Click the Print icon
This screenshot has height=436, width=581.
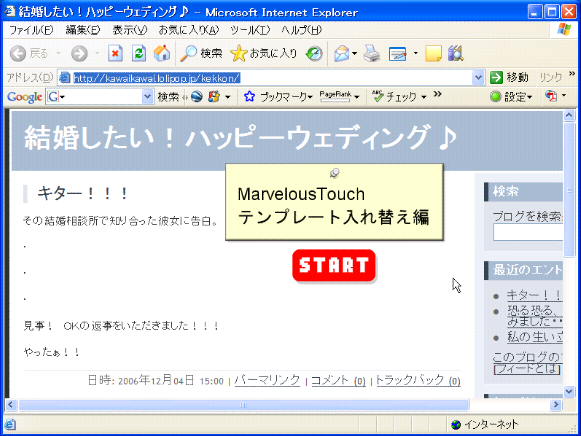click(371, 54)
